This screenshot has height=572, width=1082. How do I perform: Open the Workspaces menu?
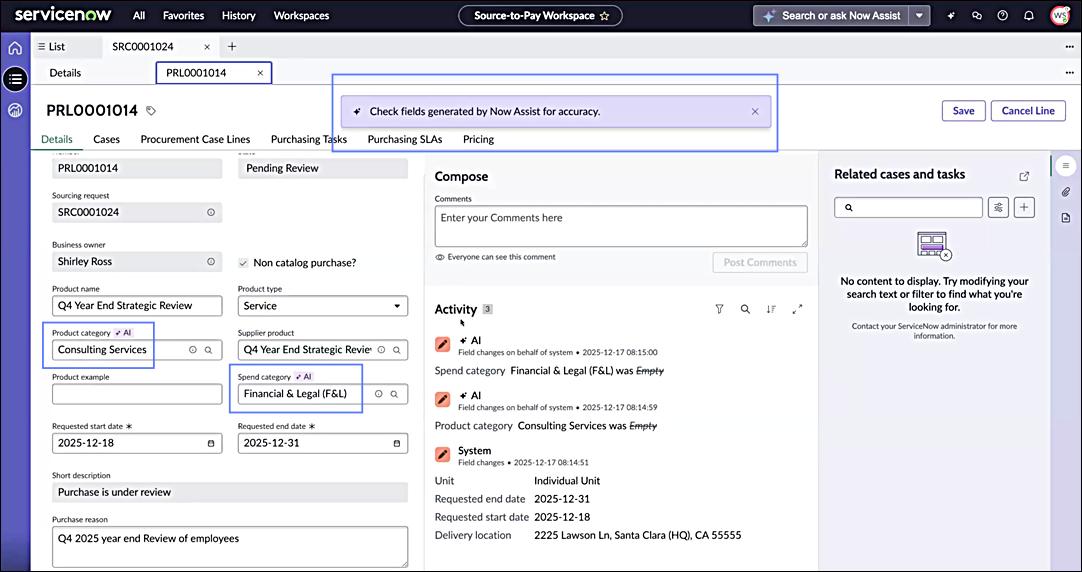pos(302,15)
